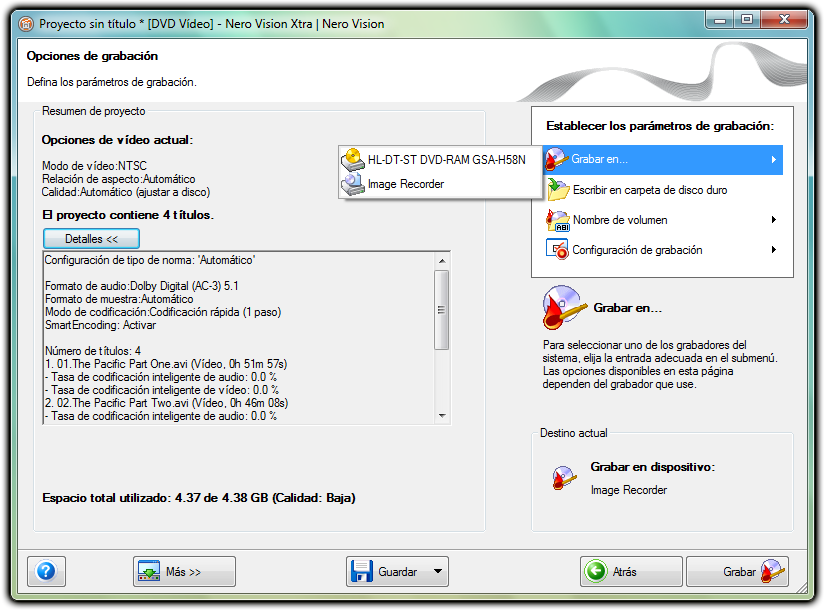Close the Nero Vision window
The width and height of the screenshot is (825, 610).
784,19
